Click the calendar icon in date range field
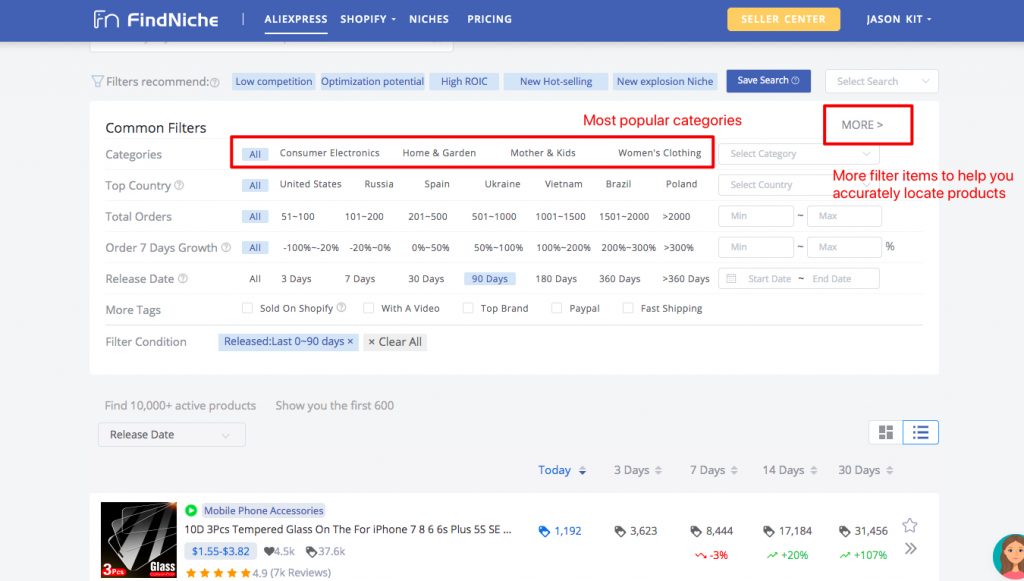1024x581 pixels. tap(731, 279)
